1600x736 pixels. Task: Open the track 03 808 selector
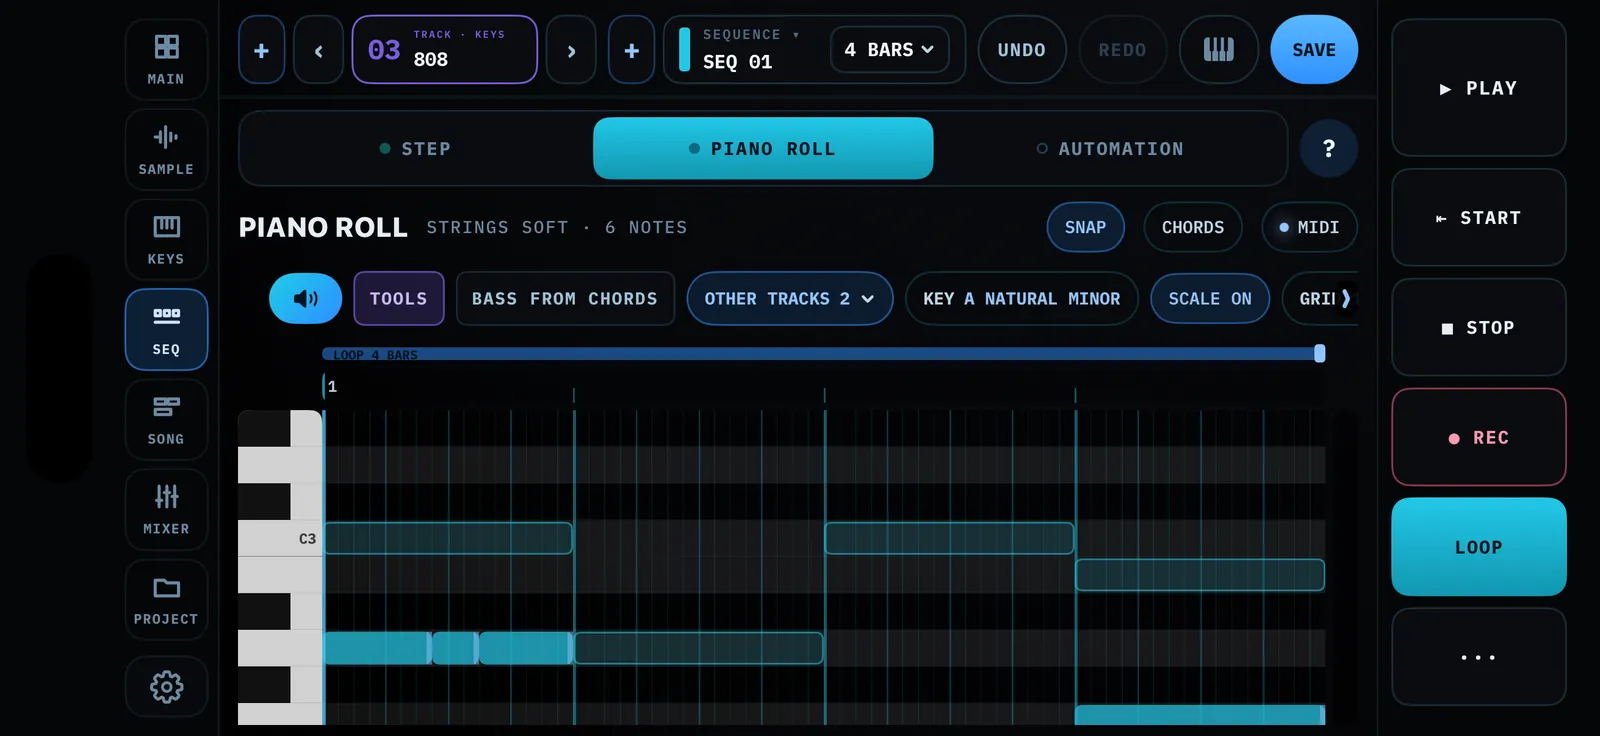click(x=444, y=50)
